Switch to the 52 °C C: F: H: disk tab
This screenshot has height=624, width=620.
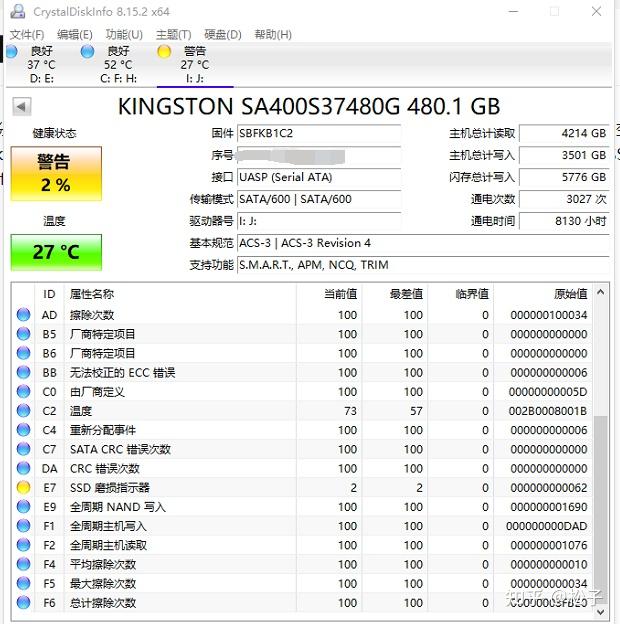coord(118,64)
